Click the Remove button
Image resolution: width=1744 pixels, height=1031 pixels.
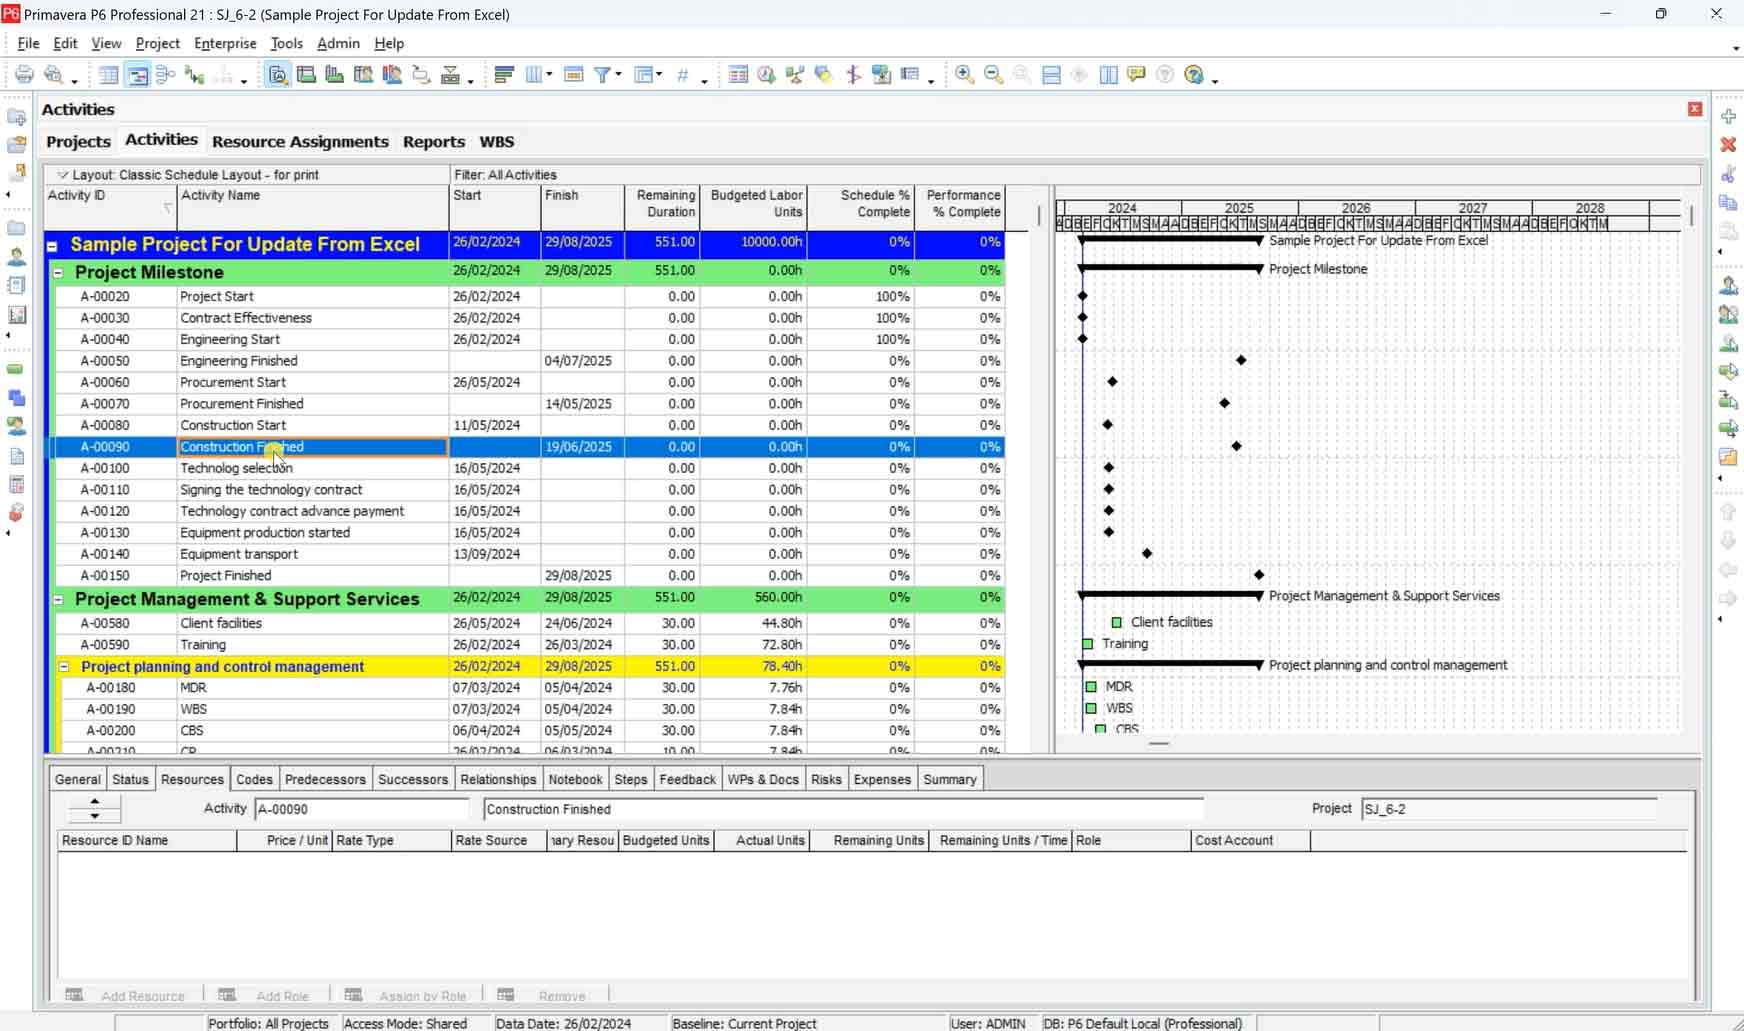(543, 996)
